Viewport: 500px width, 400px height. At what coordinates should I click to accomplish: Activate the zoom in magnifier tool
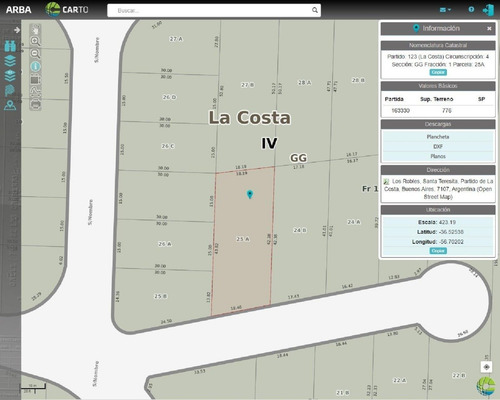pos(35,41)
